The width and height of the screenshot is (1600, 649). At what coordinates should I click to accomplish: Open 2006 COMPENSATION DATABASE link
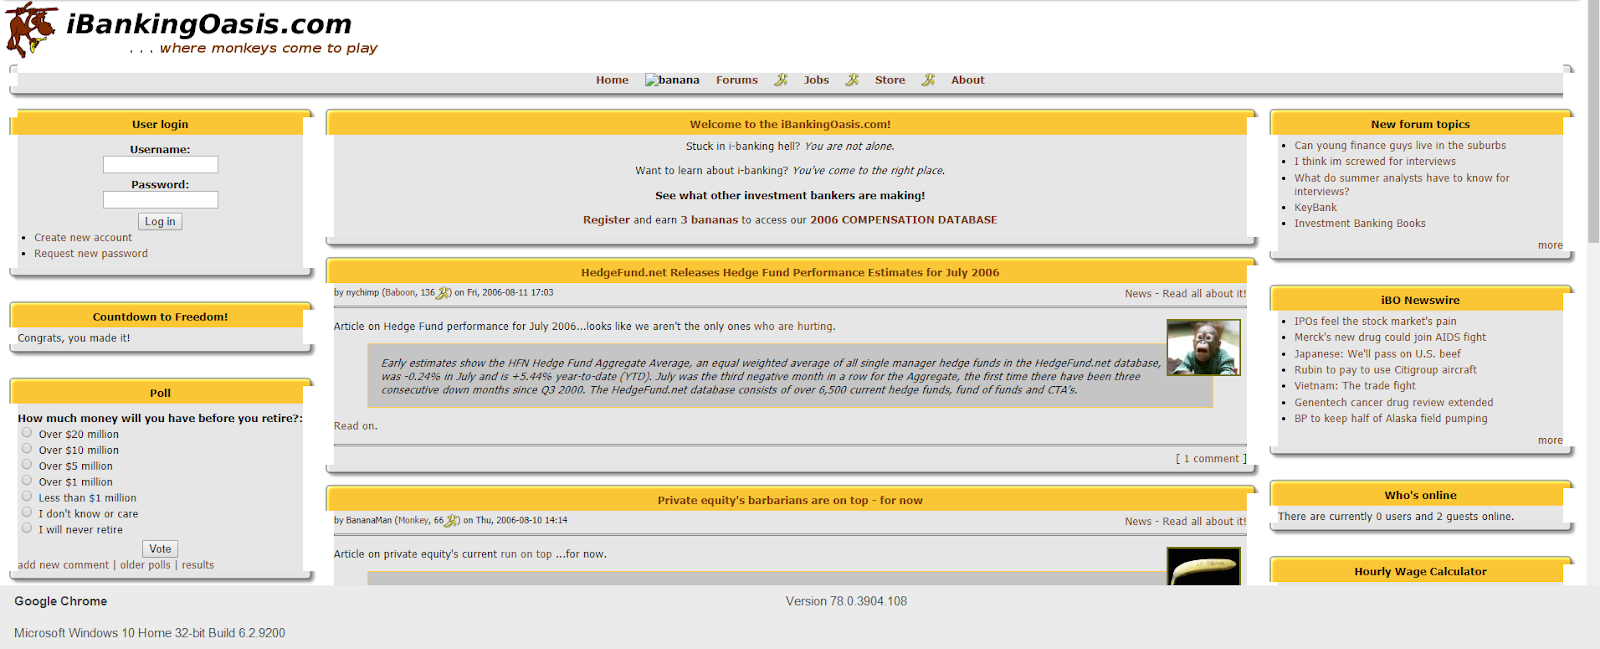[903, 220]
